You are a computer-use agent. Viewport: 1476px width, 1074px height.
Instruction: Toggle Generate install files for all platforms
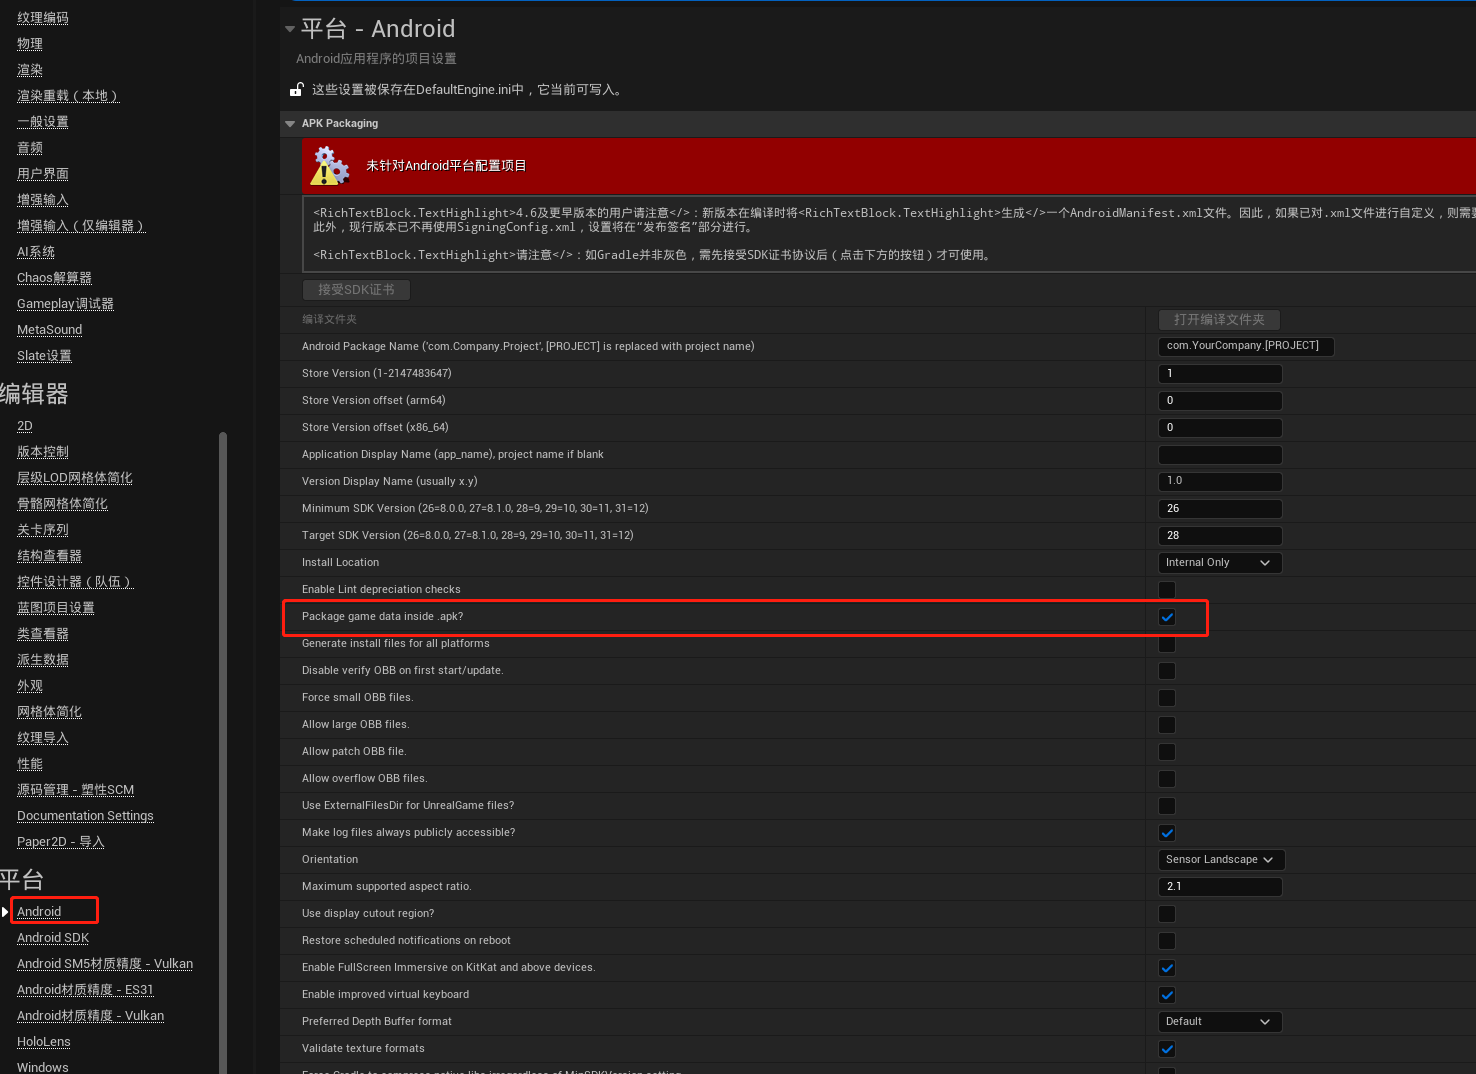coord(1167,644)
